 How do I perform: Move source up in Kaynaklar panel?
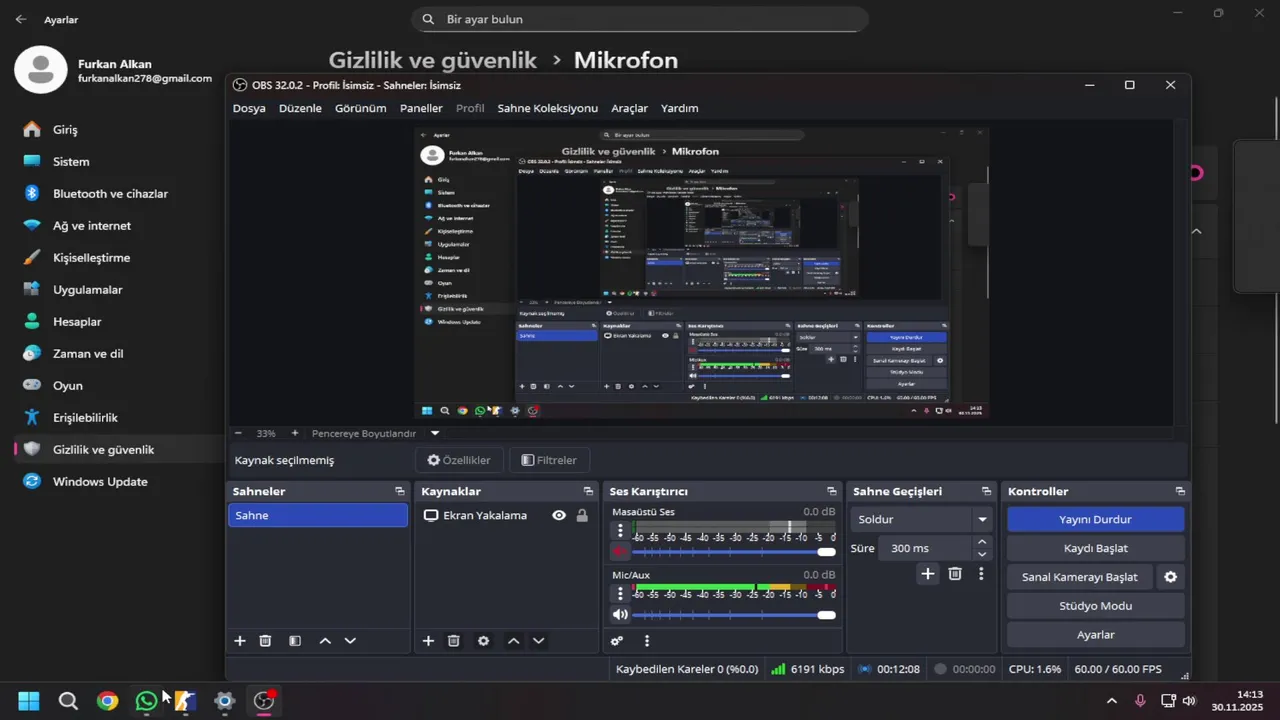[x=513, y=641]
